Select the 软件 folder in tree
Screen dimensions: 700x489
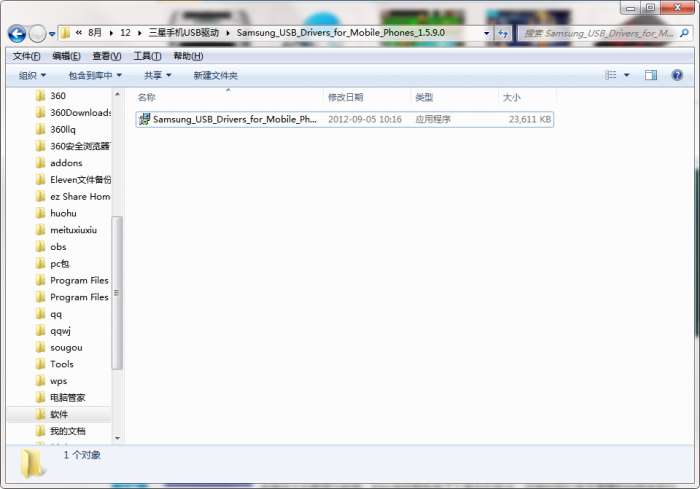58,414
